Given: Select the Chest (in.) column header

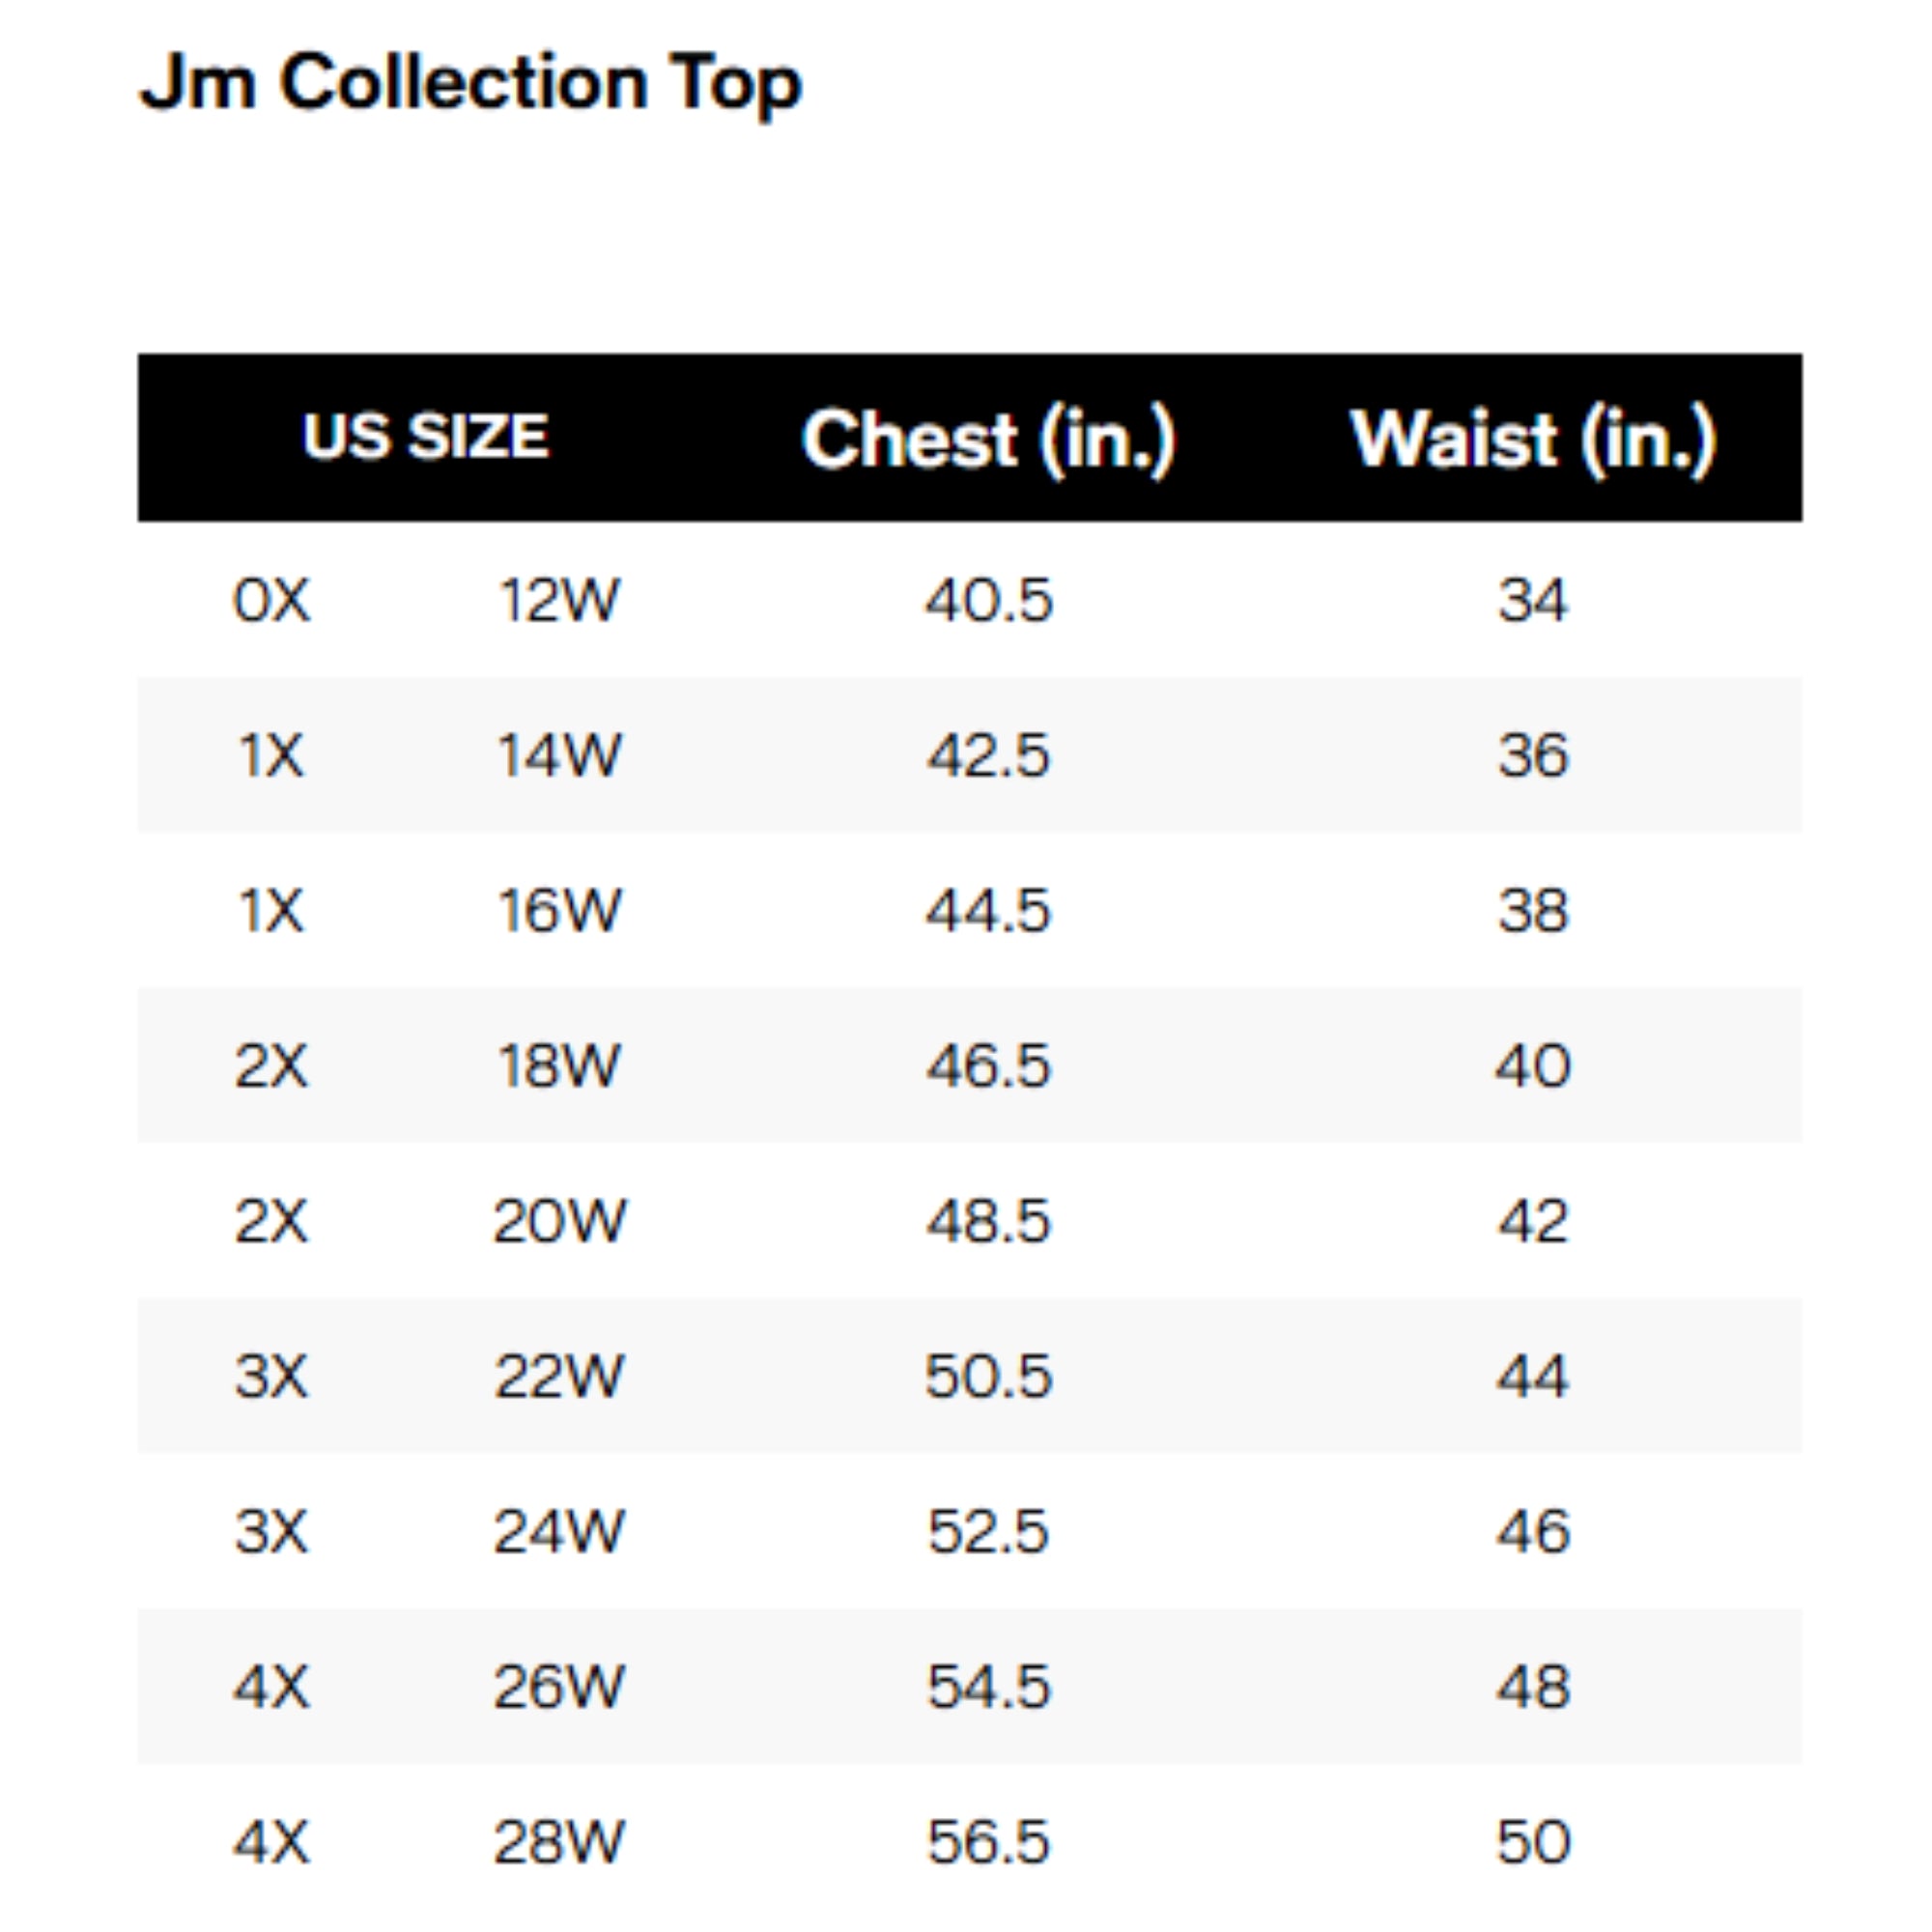Looking at the screenshot, I should (x=988, y=439).
